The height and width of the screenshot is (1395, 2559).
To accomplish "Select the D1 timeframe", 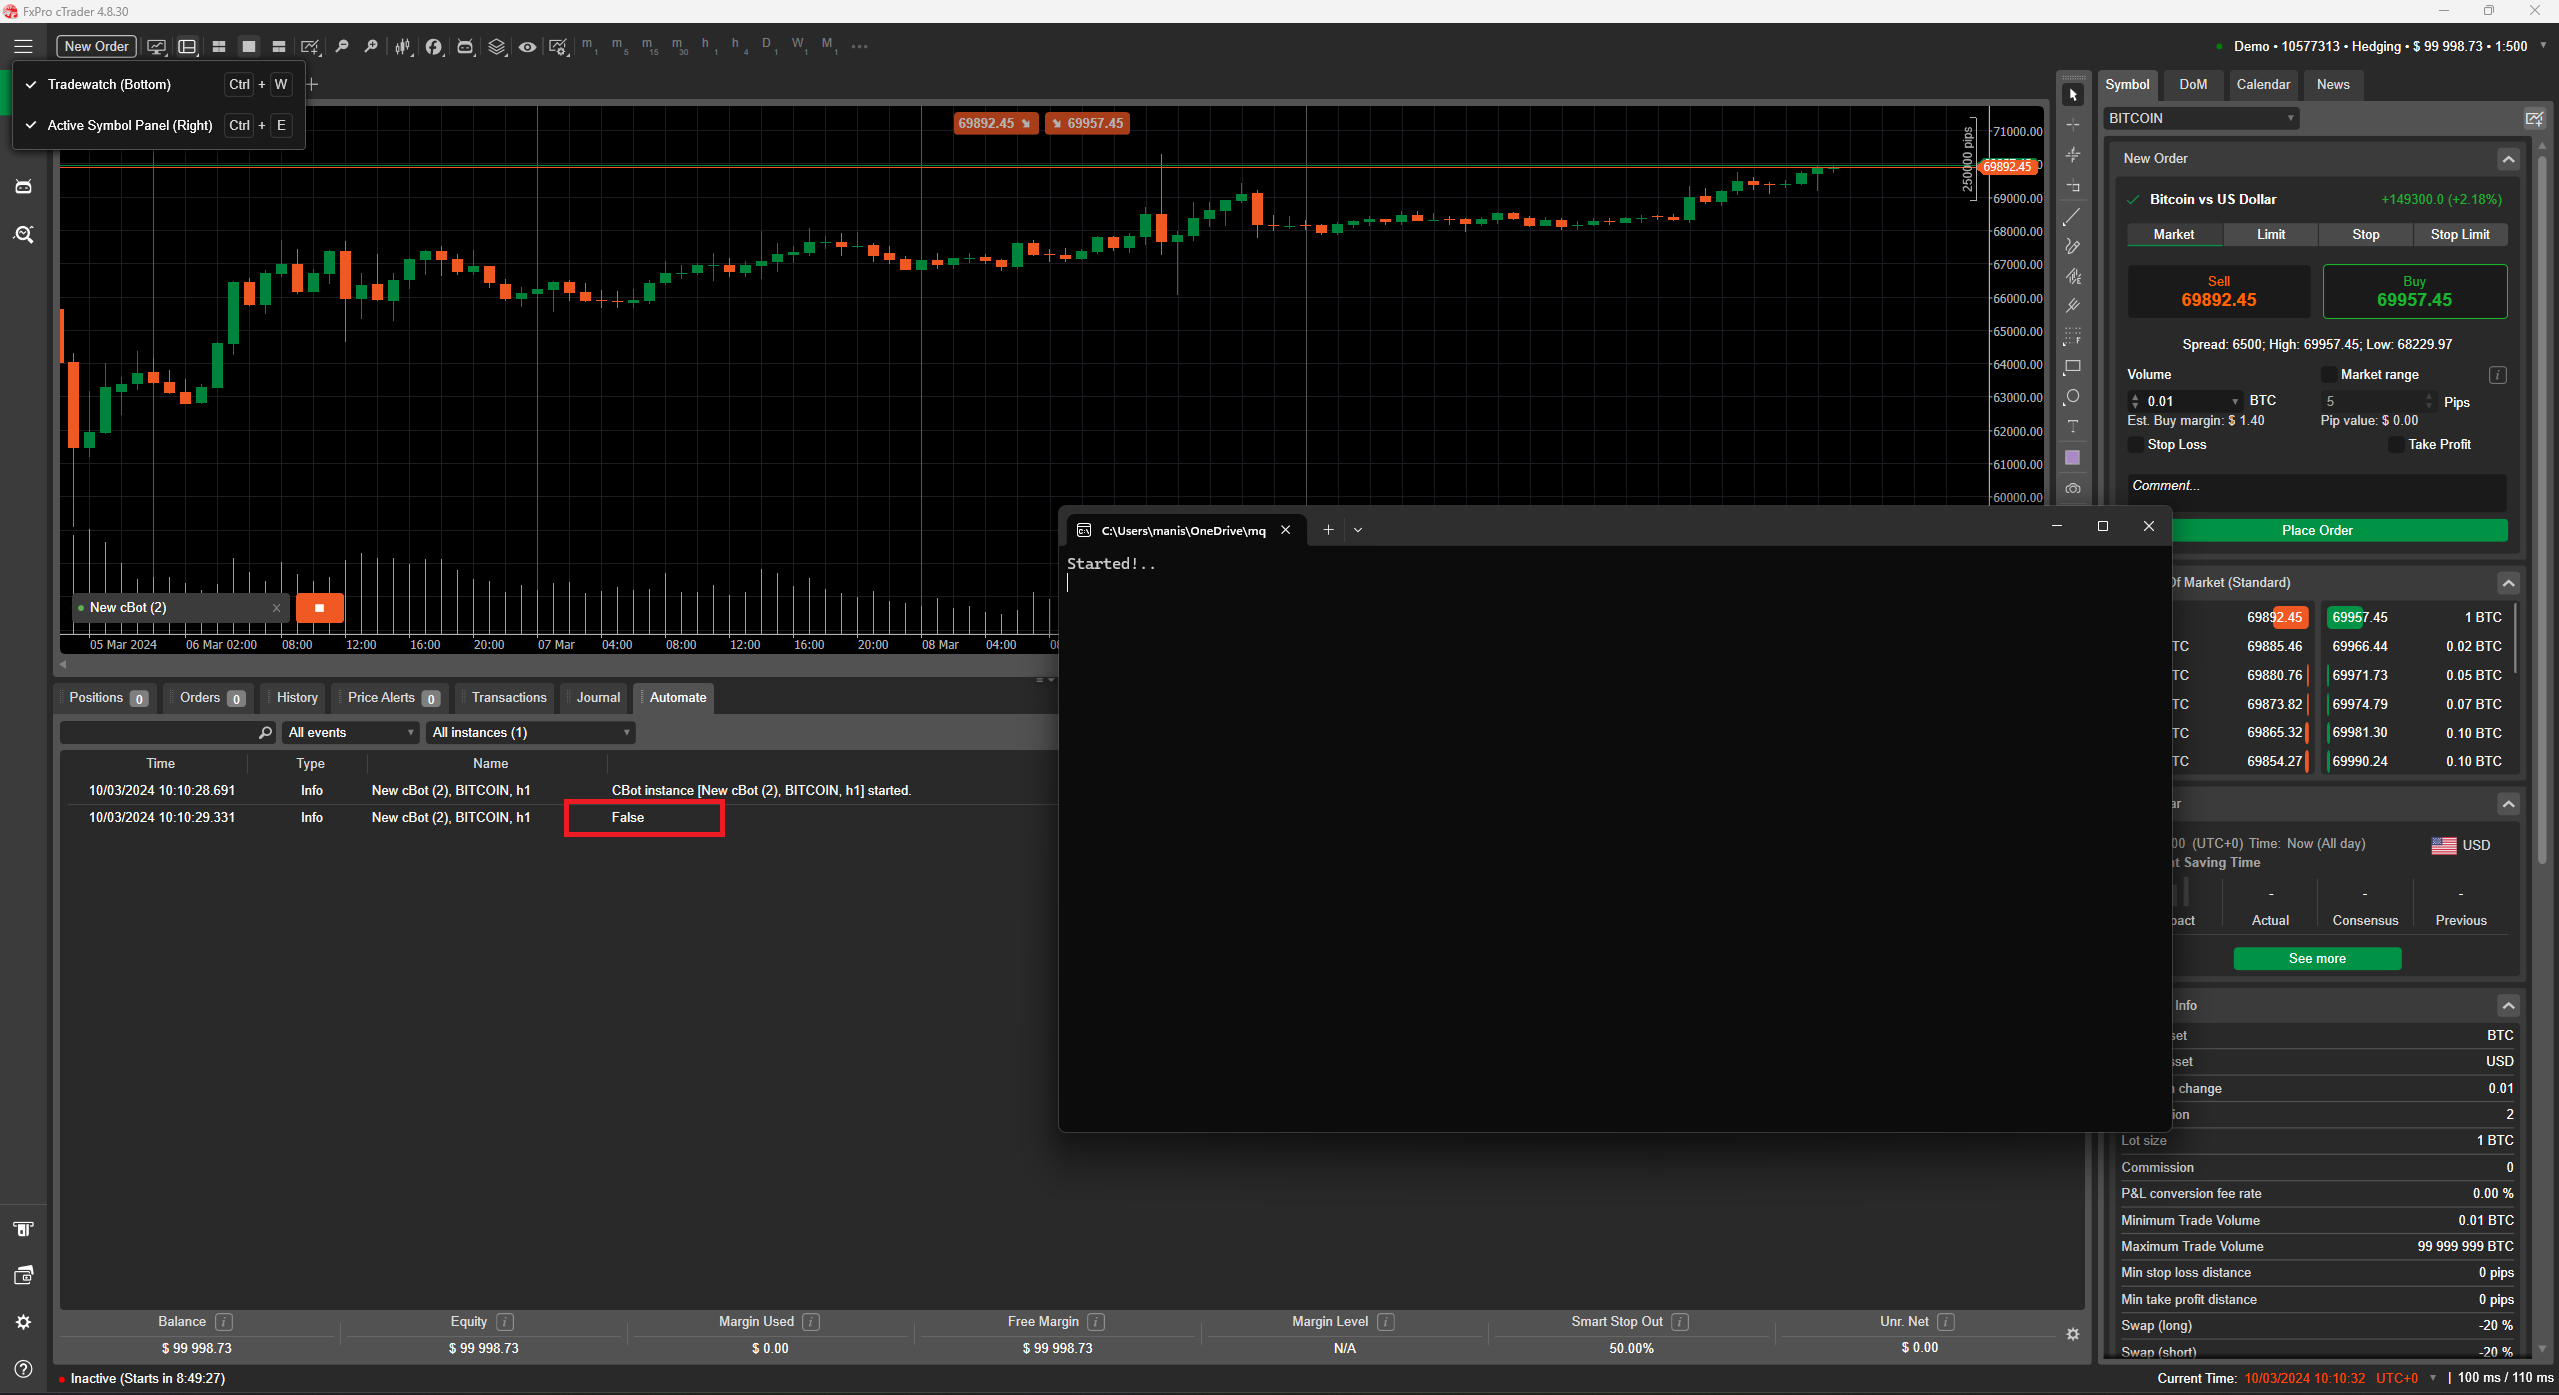I will (769, 46).
